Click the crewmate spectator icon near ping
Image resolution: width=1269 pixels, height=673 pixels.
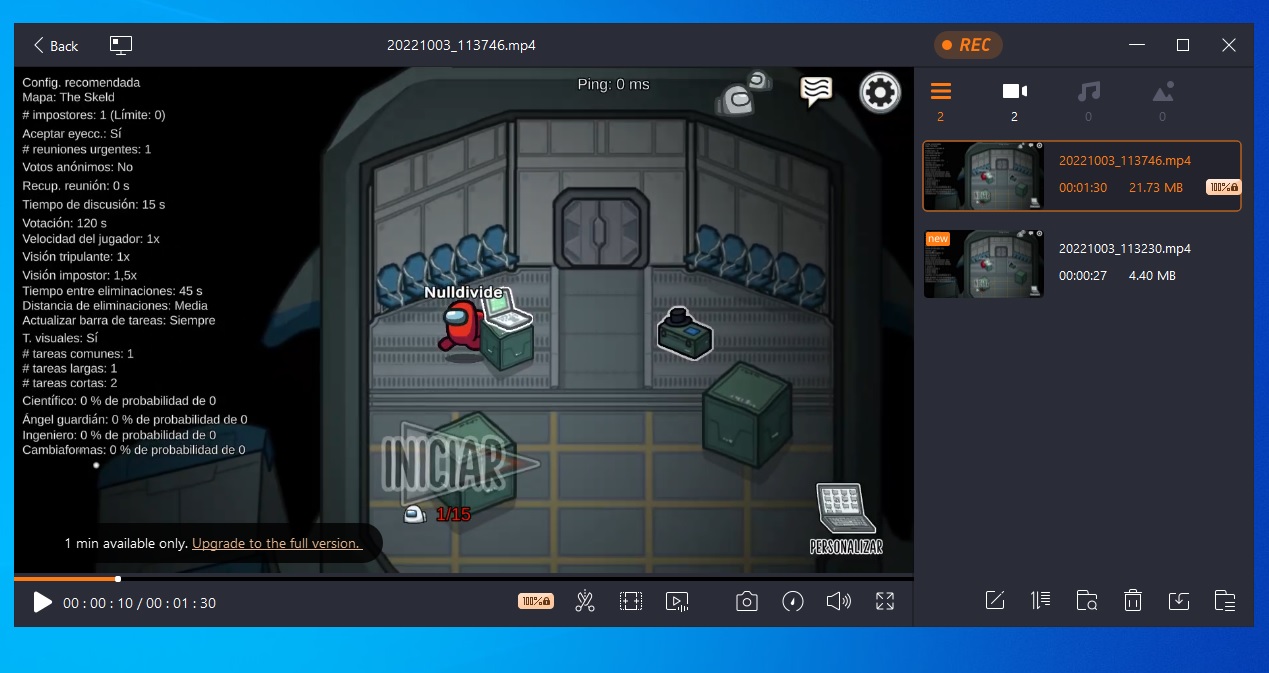click(x=744, y=92)
